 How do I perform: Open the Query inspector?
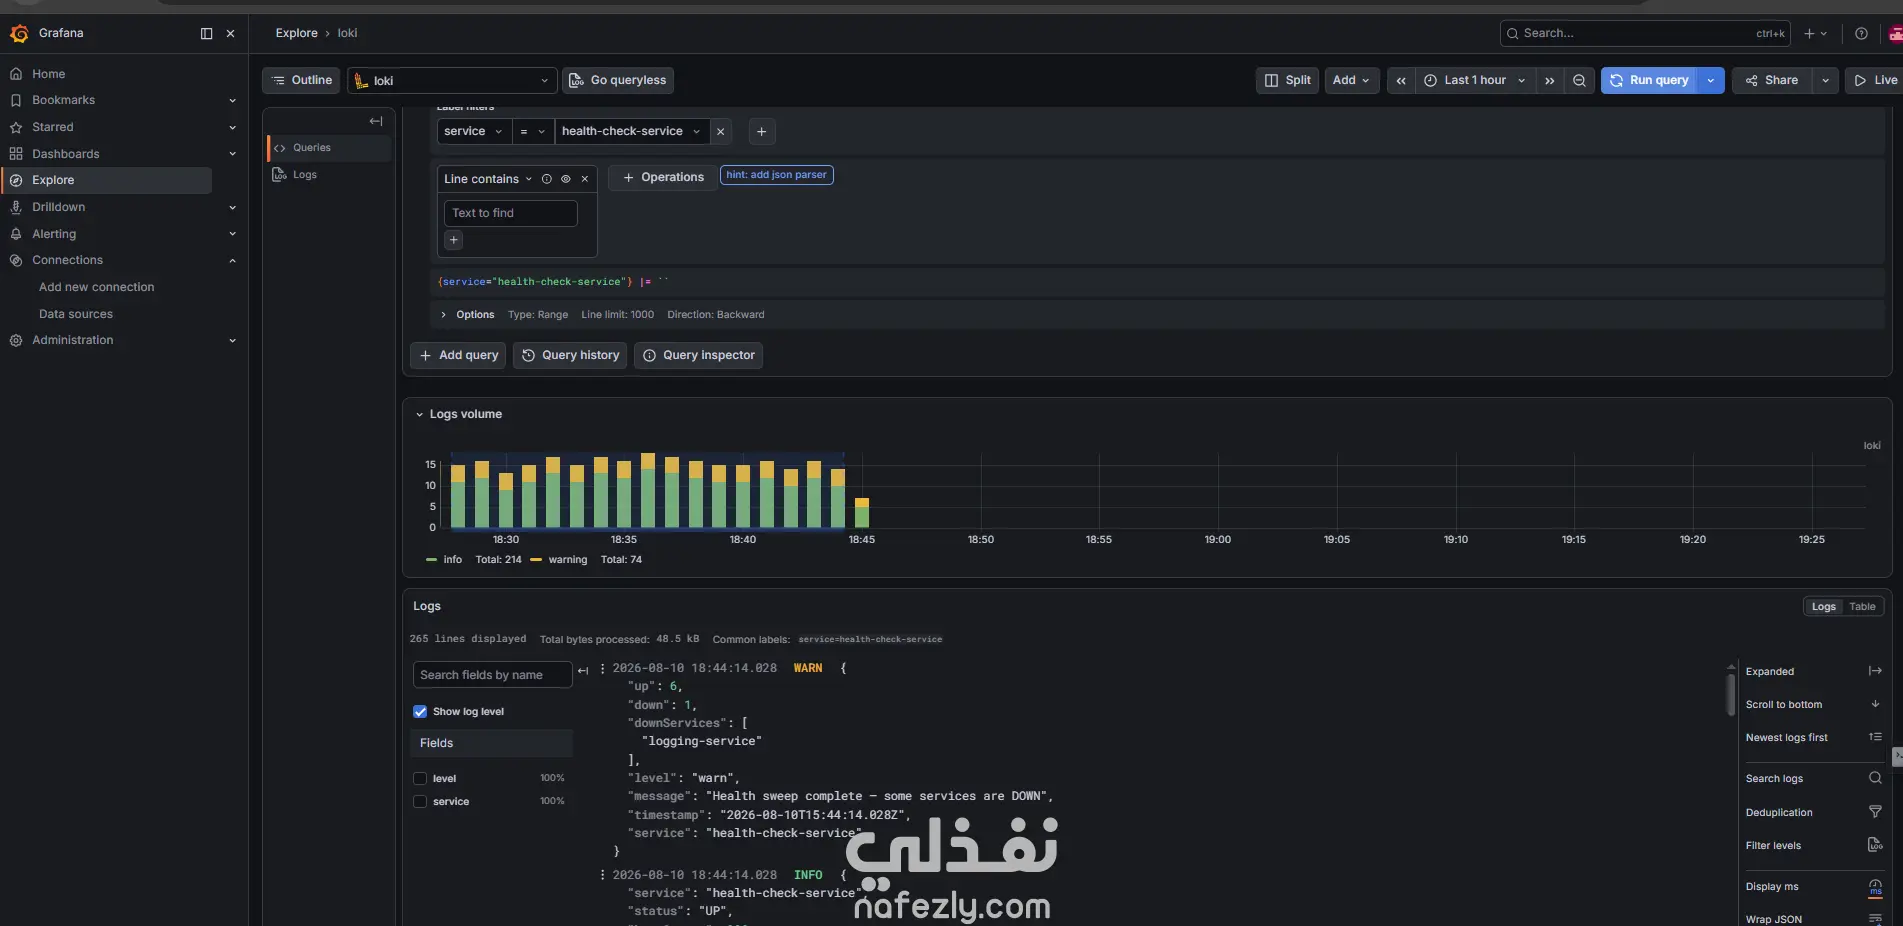pyautogui.click(x=698, y=356)
